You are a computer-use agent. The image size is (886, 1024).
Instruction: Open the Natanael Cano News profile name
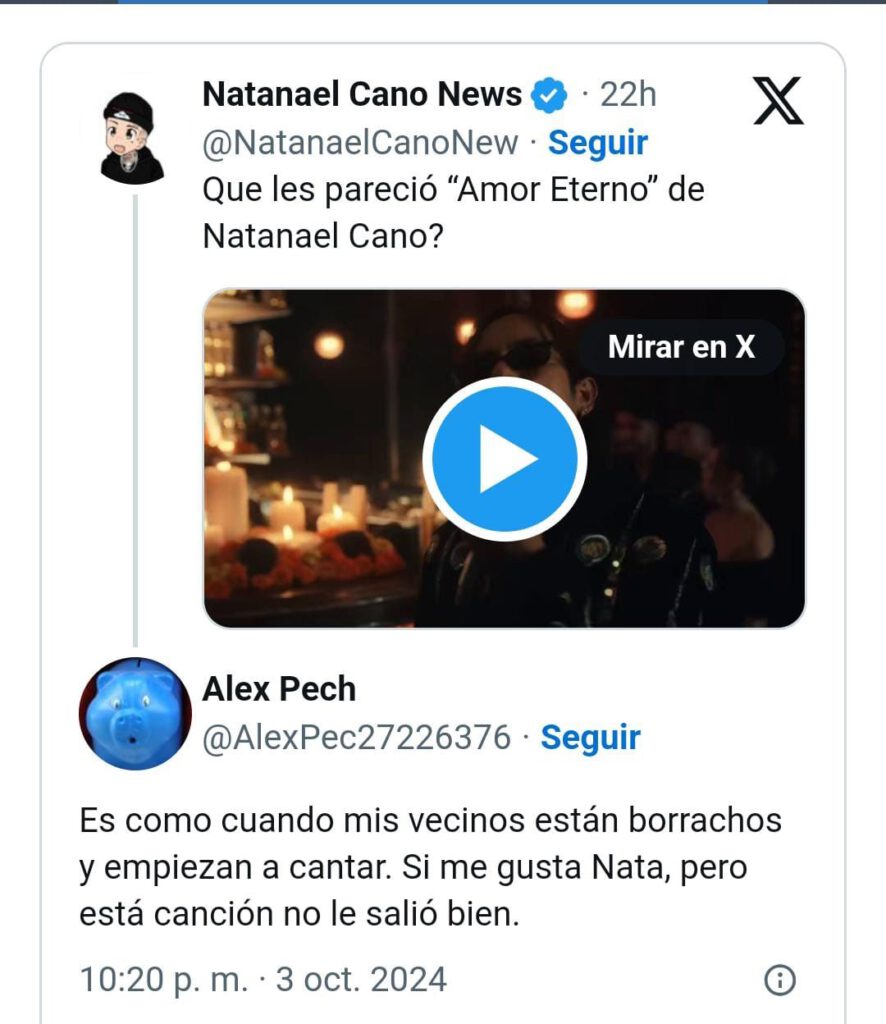click(362, 95)
